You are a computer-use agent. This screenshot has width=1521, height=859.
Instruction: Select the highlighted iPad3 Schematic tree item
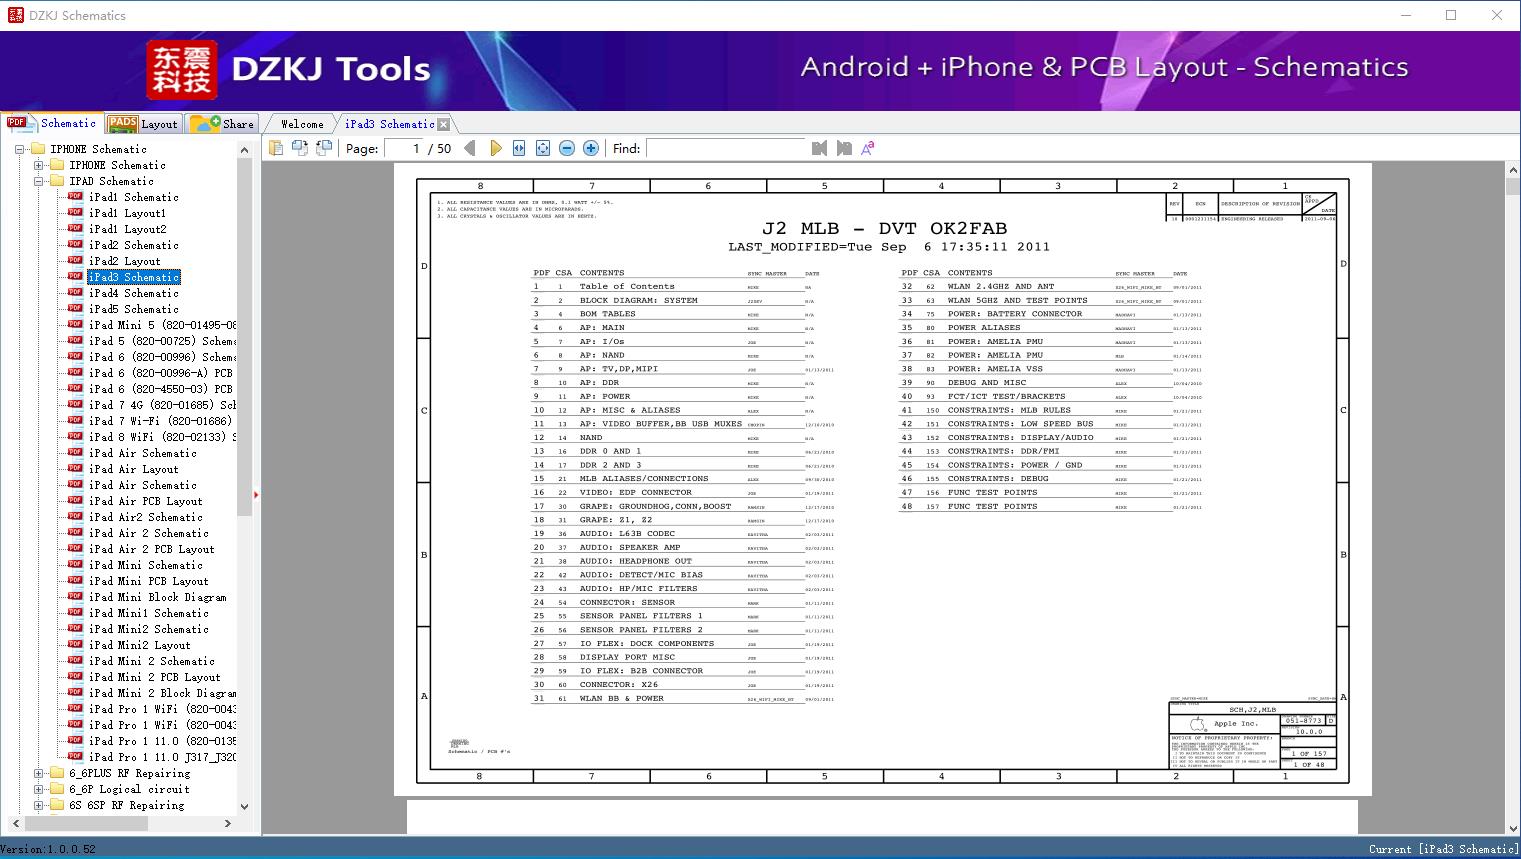134,277
